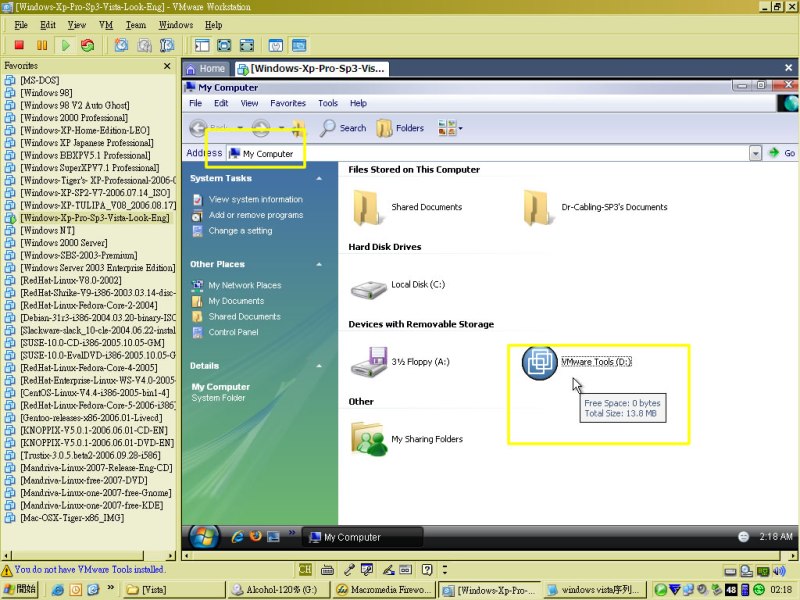Image resolution: width=800 pixels, height=600 pixels.
Task: Take a snapshot with the snapshot icon
Action: pyautogui.click(x=121, y=45)
